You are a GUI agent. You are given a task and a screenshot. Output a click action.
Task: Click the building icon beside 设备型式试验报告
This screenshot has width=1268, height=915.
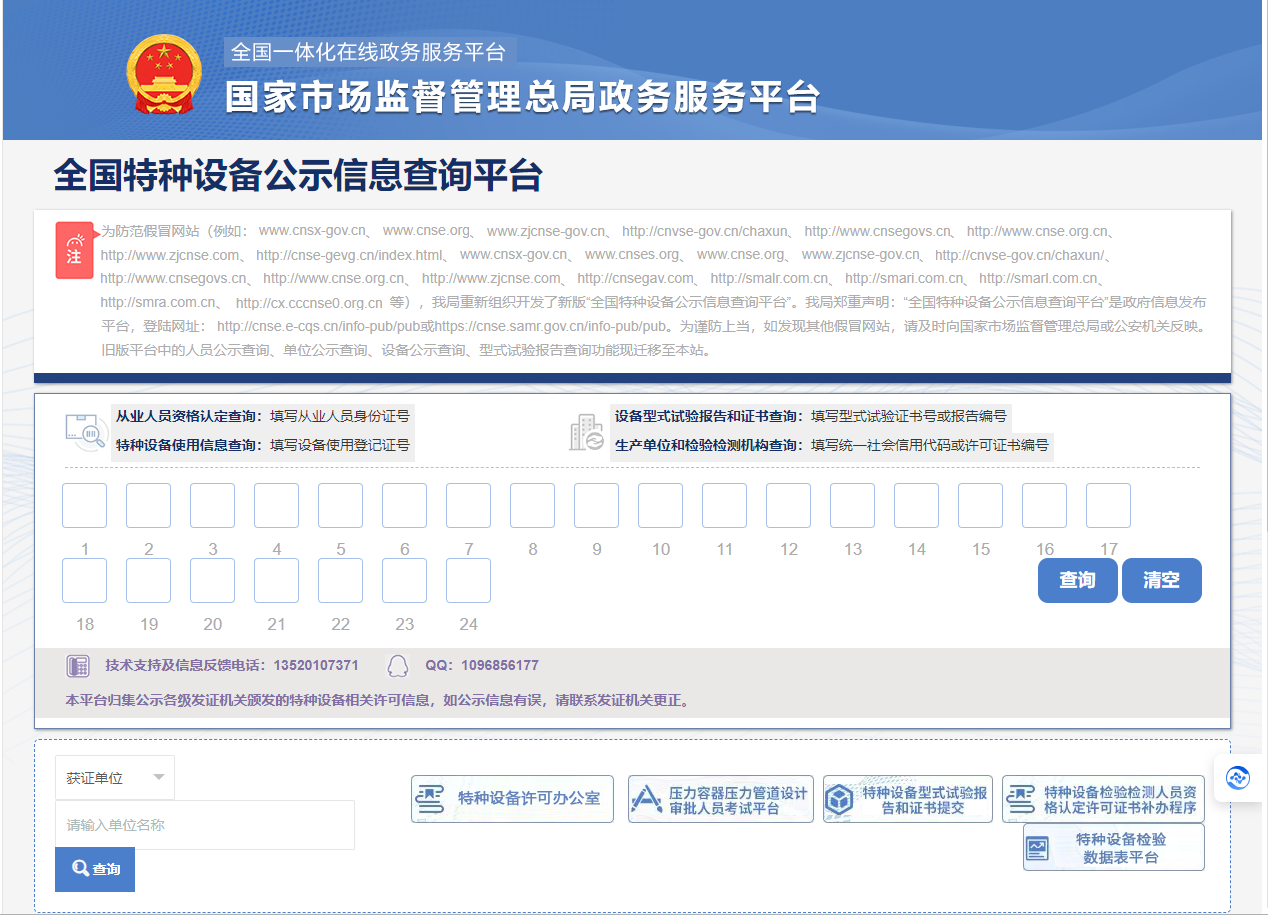tap(586, 431)
